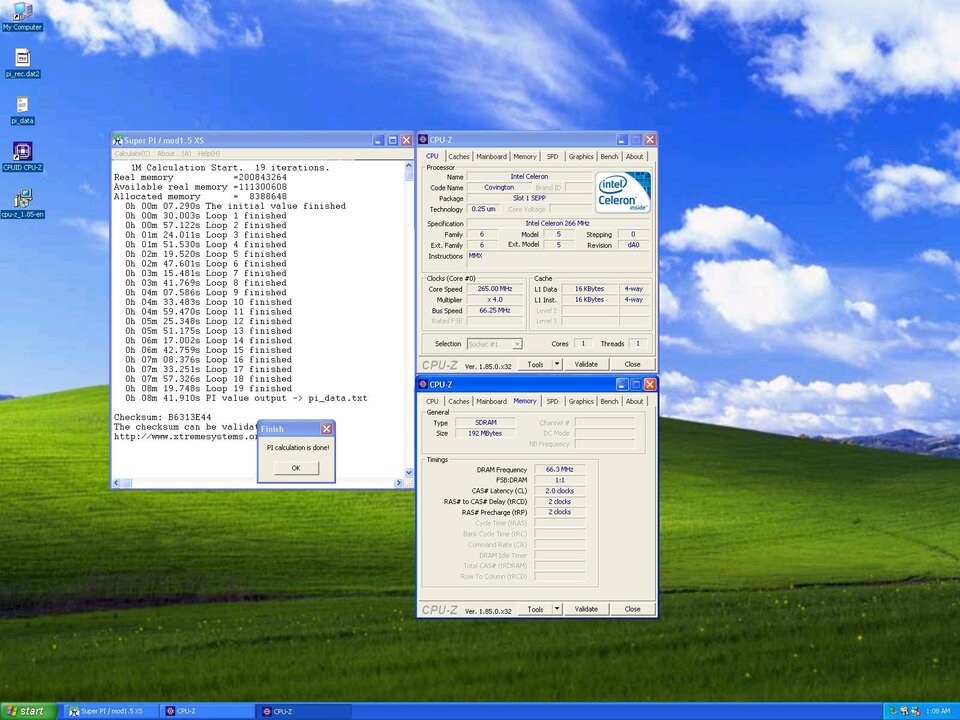Click Tools button in bottom CPU-Z window

[x=535, y=609]
